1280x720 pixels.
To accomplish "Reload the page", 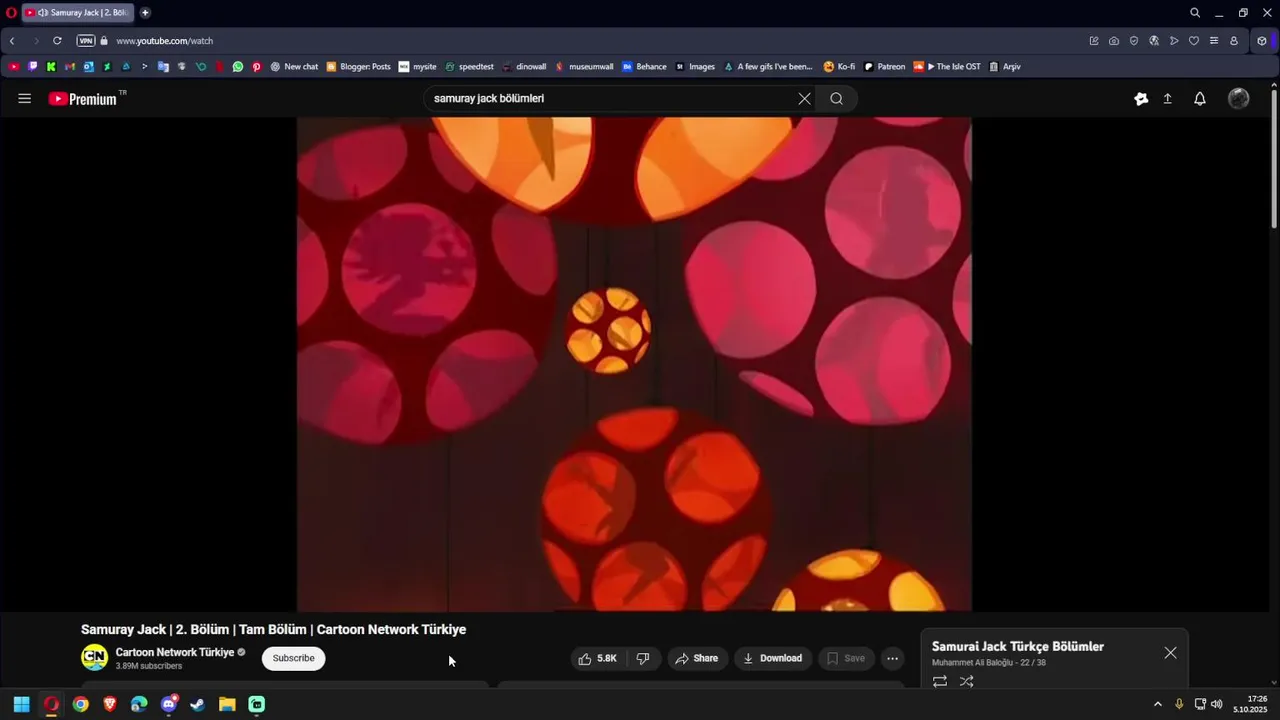I will point(57,41).
